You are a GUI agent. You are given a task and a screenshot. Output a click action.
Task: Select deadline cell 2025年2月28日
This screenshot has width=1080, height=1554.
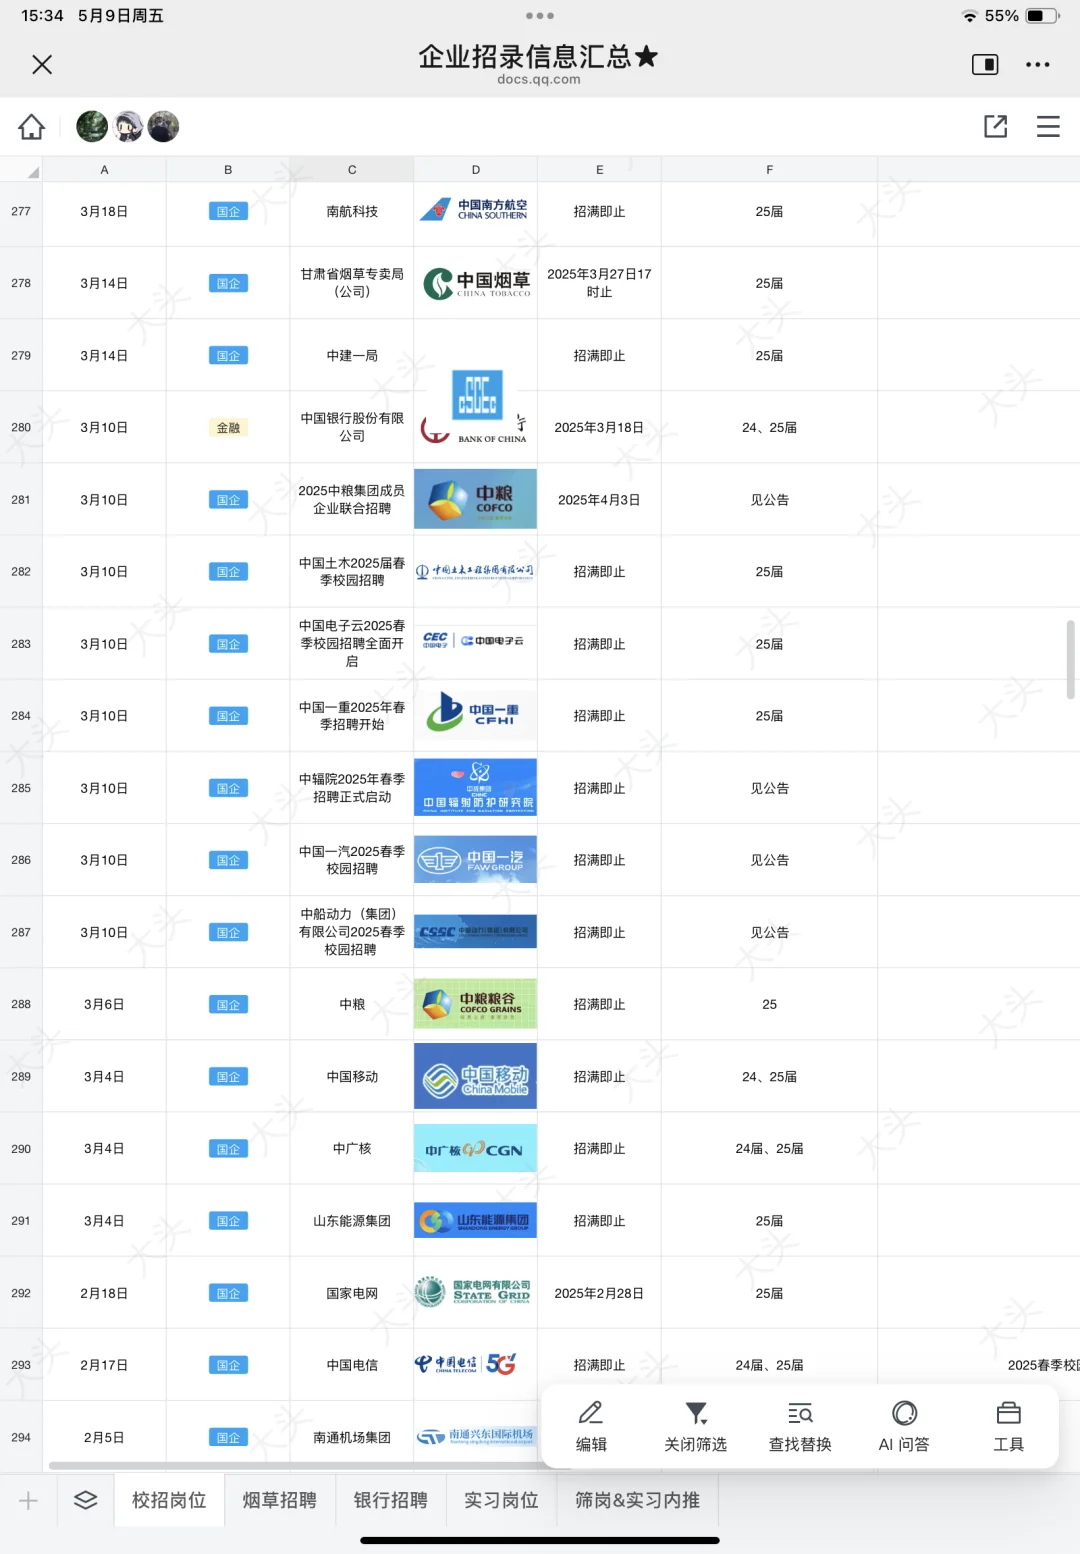(x=599, y=1293)
